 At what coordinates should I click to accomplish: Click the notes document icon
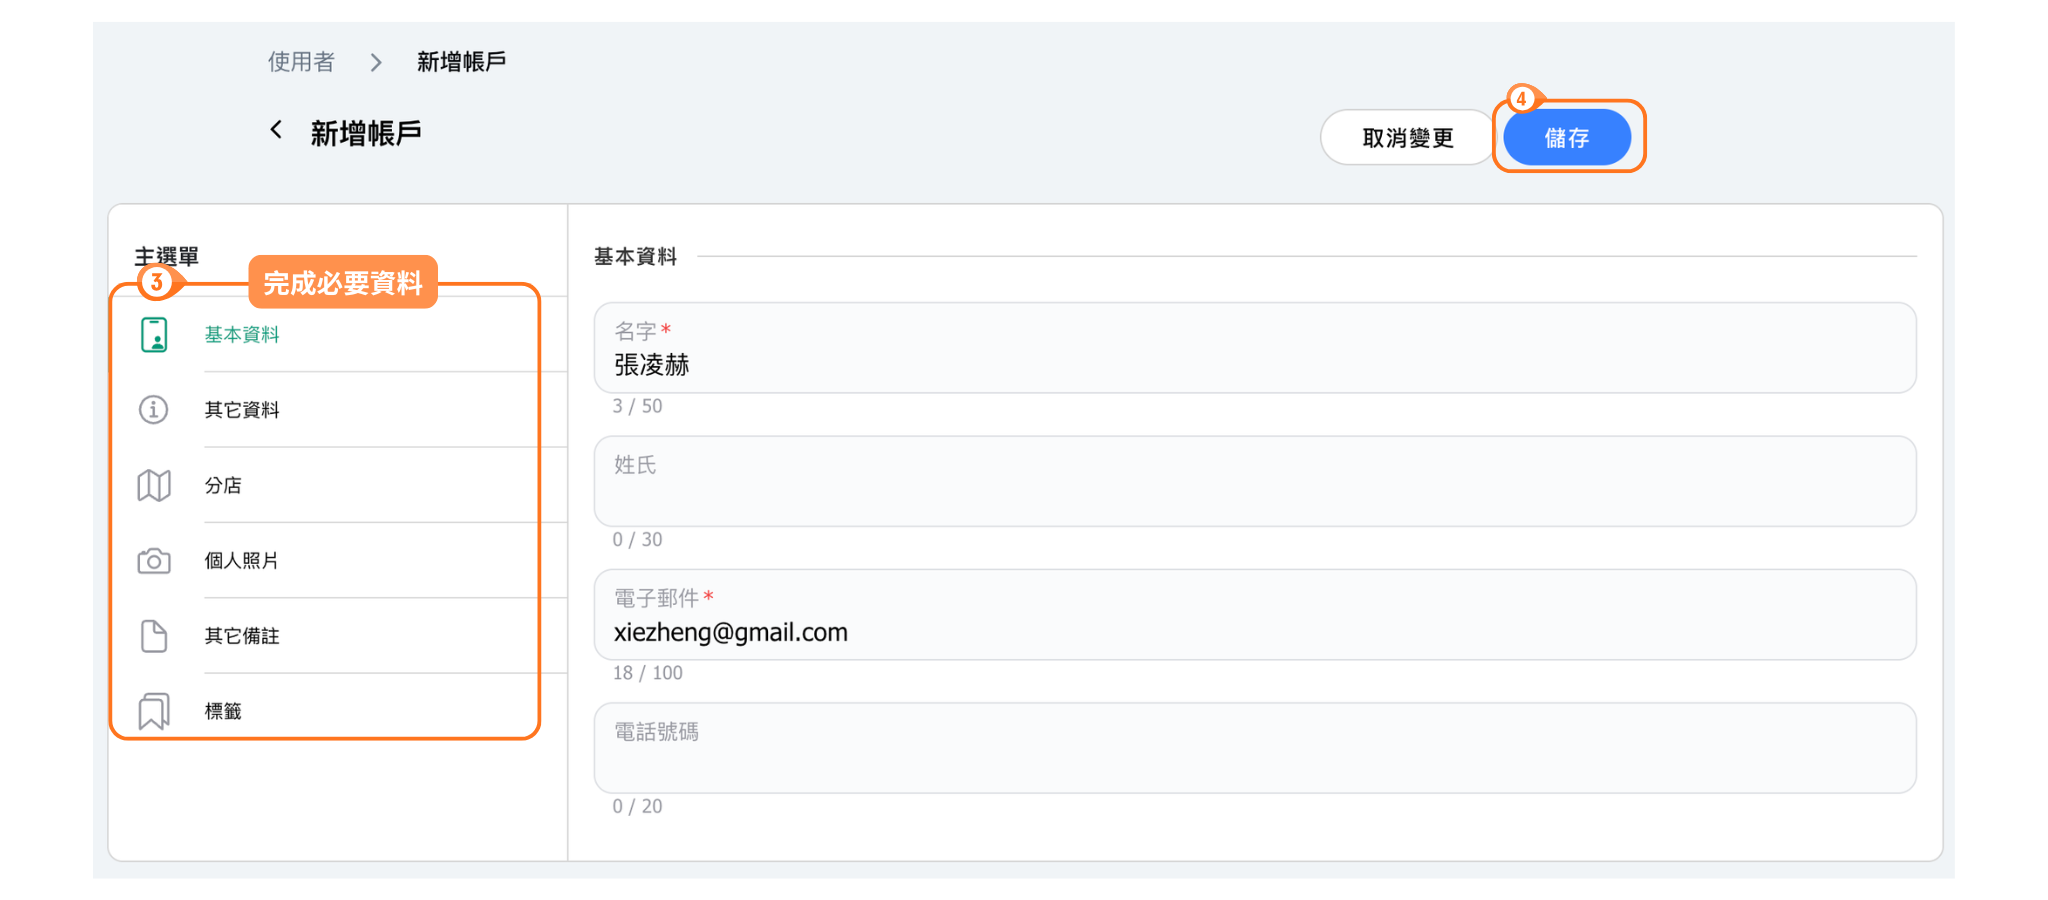click(154, 636)
